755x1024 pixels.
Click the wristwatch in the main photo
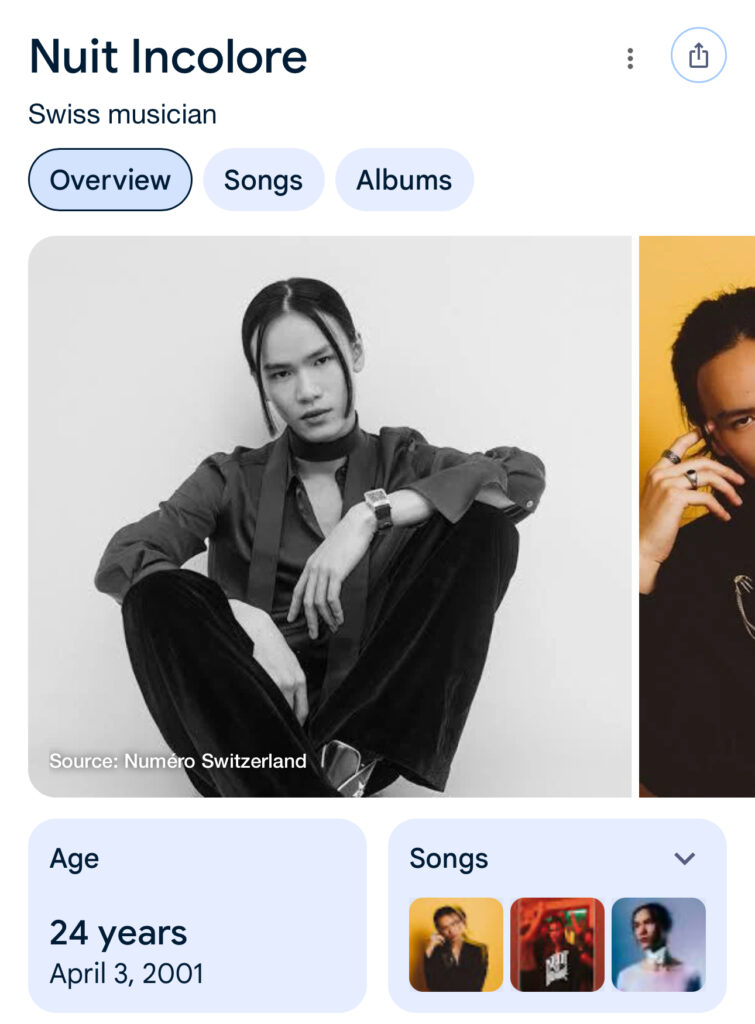pyautogui.click(x=379, y=507)
